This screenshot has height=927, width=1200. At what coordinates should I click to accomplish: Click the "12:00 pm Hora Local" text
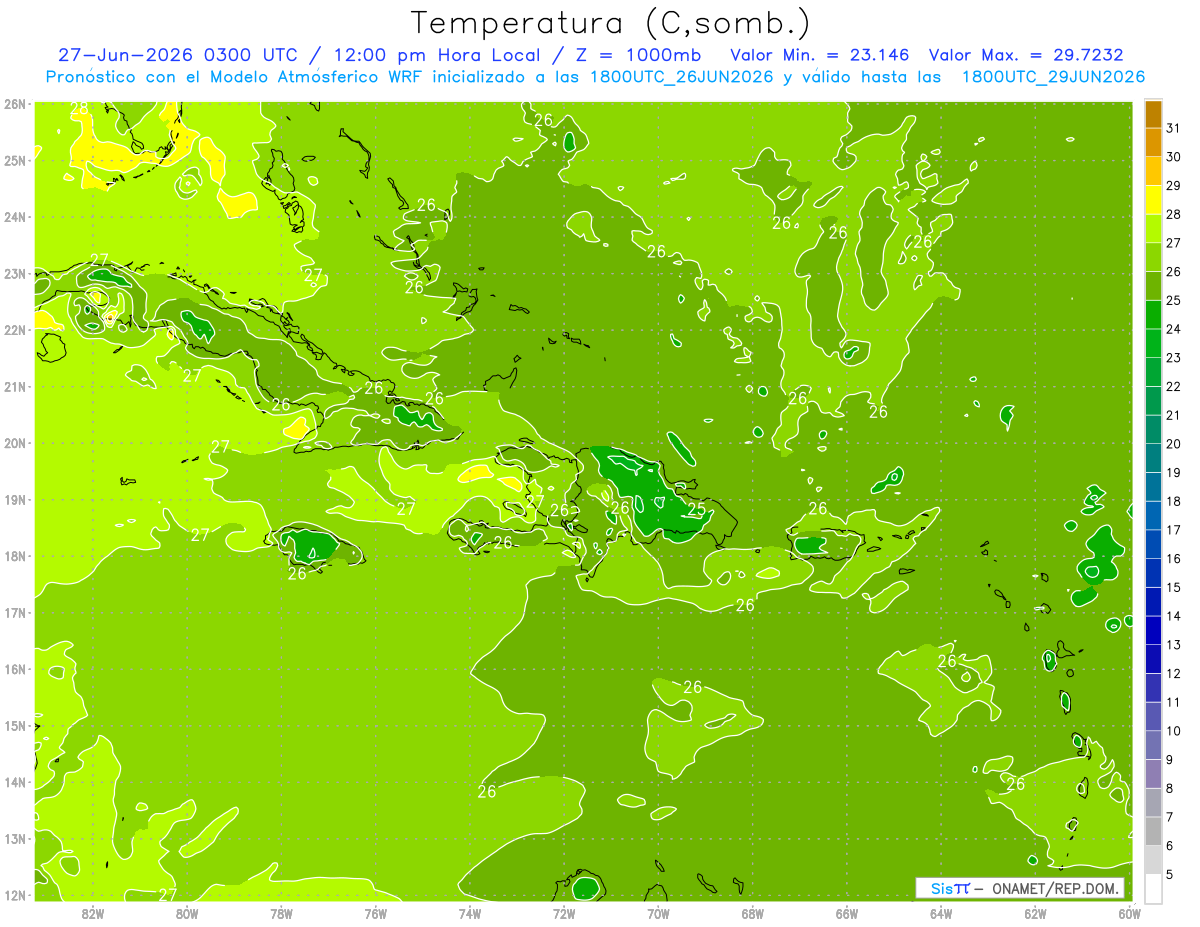click(436, 55)
